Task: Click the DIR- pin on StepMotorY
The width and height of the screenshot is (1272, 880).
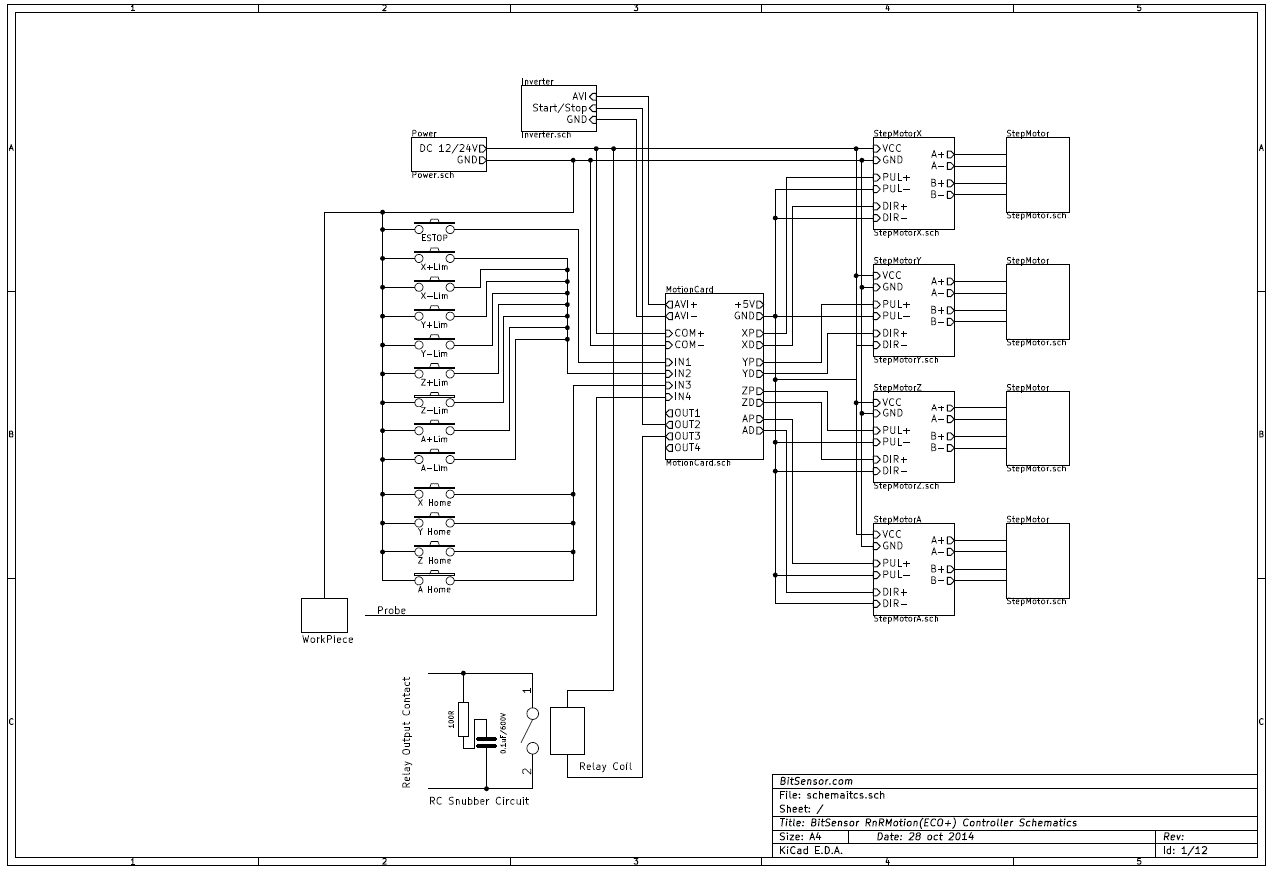Action: pyautogui.click(x=890, y=345)
